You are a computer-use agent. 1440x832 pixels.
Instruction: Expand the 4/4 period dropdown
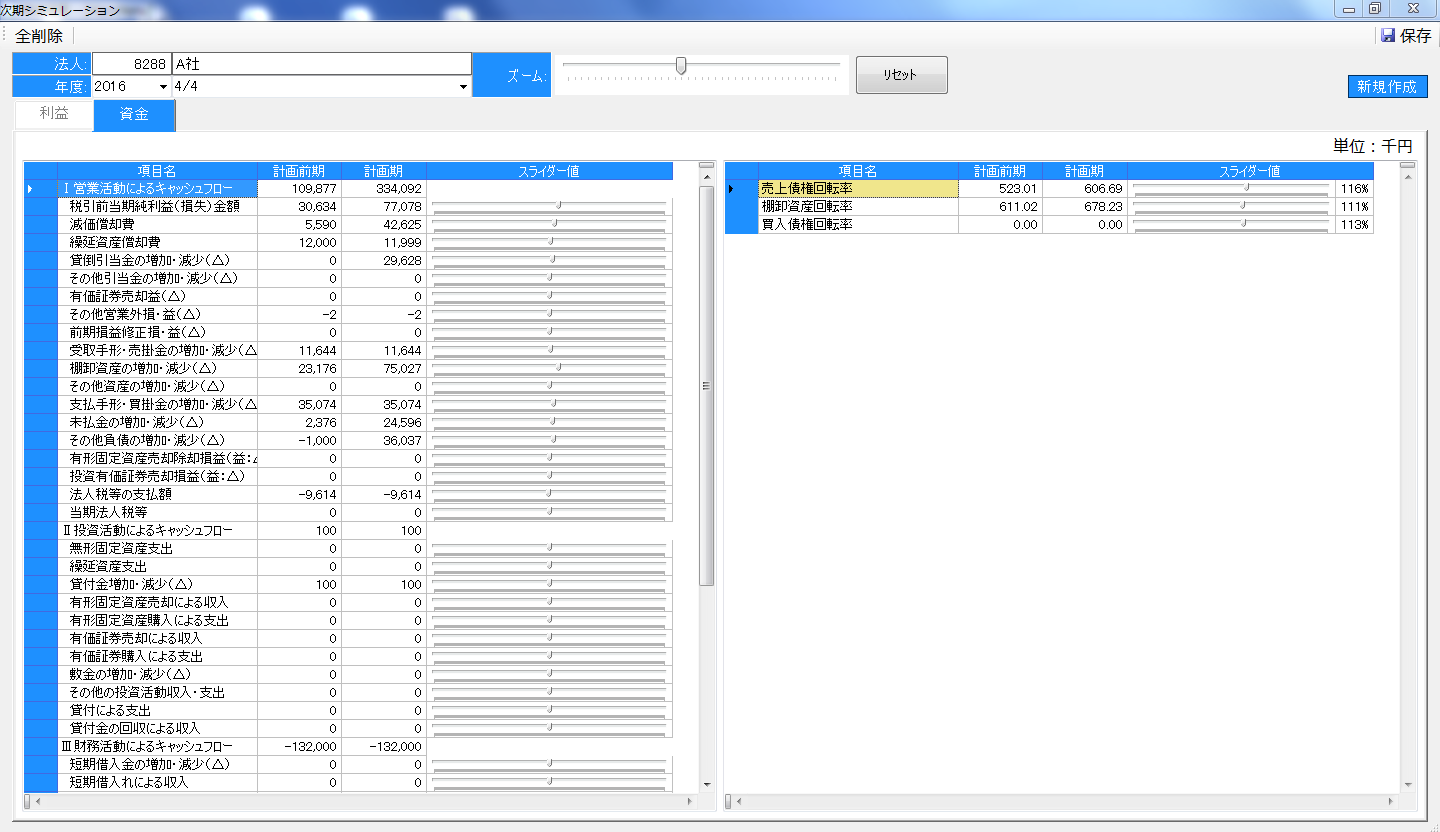coord(463,87)
